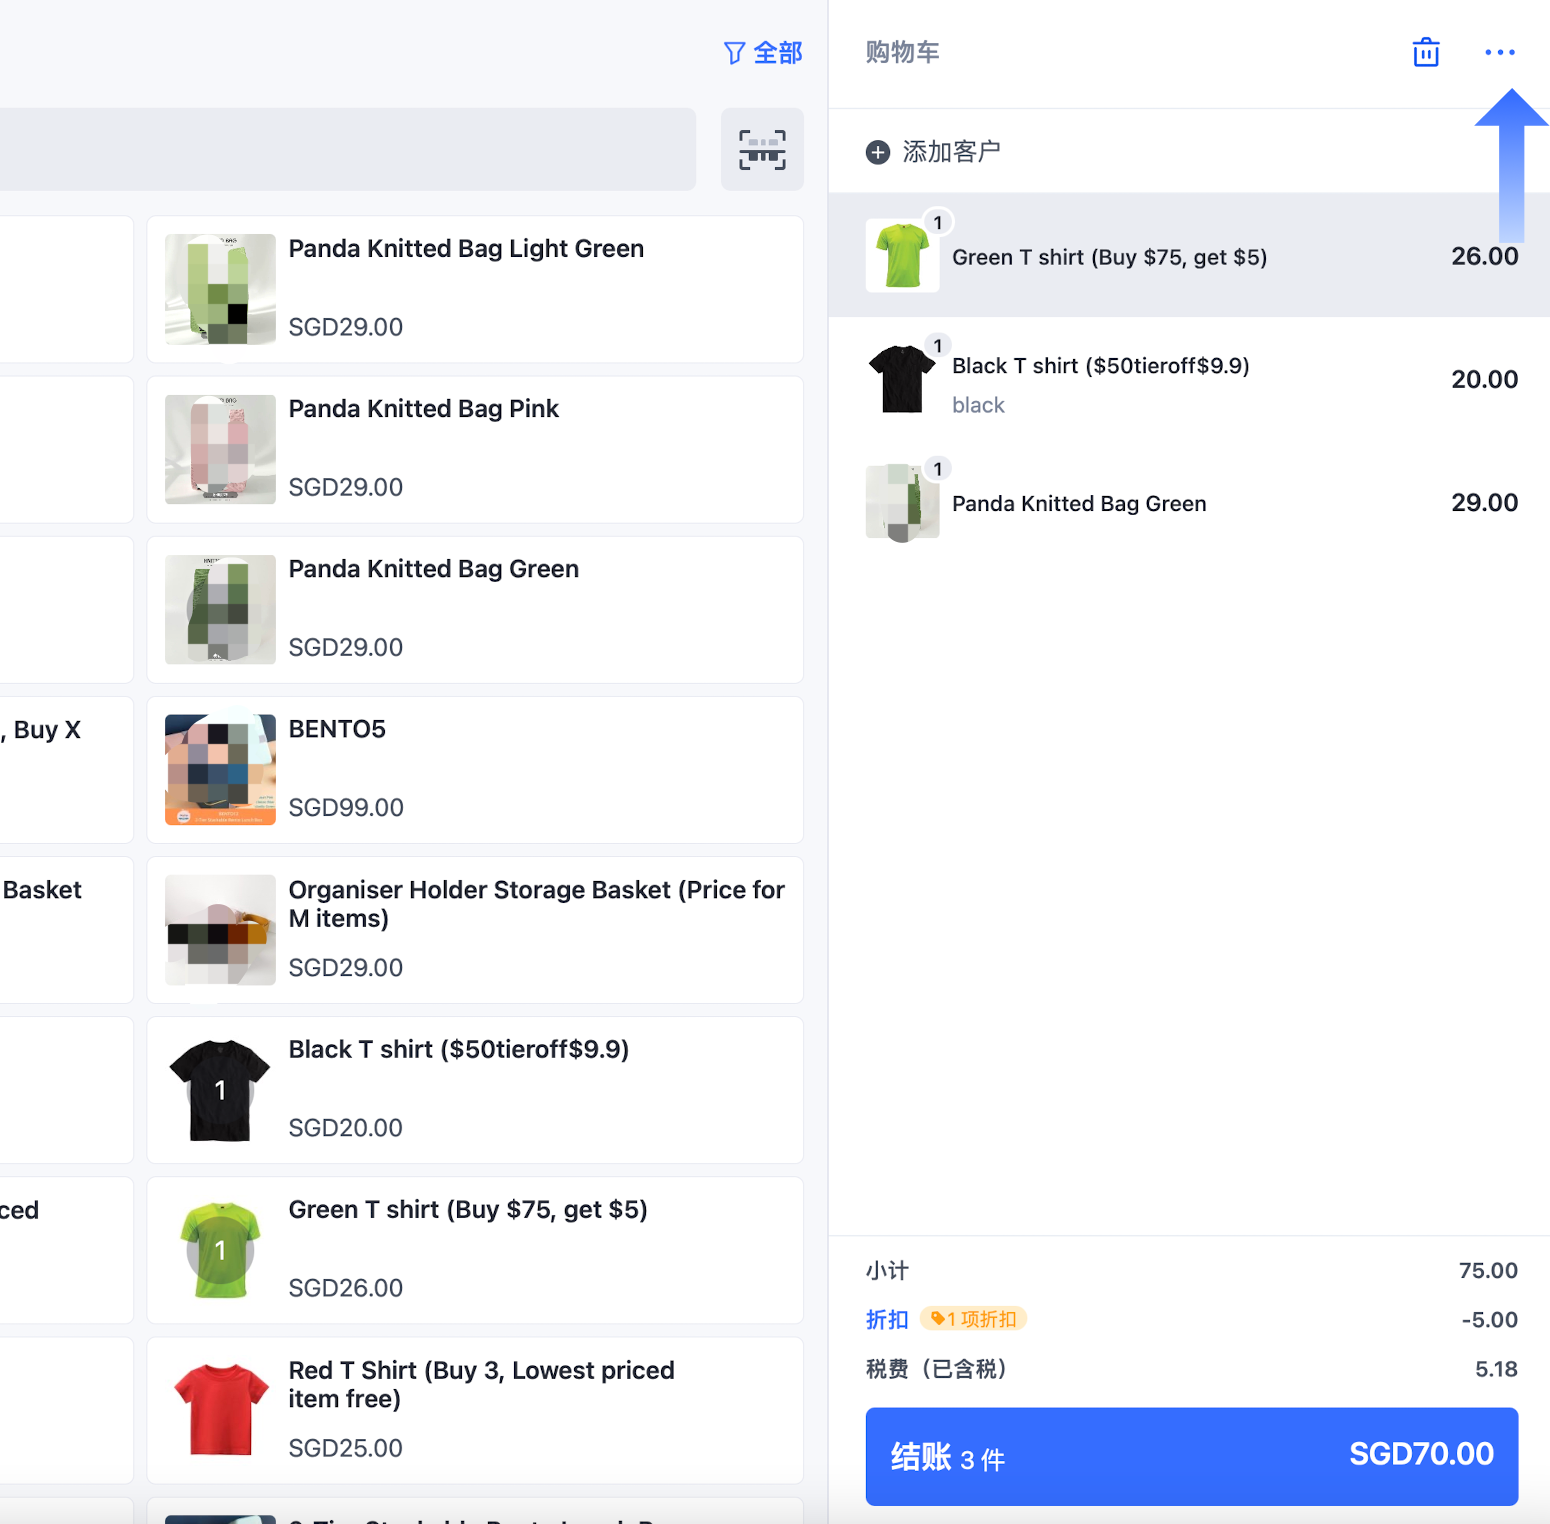1550x1524 pixels.
Task: Click SGD25.00 price of Red T Shirt
Action: coord(346,1448)
